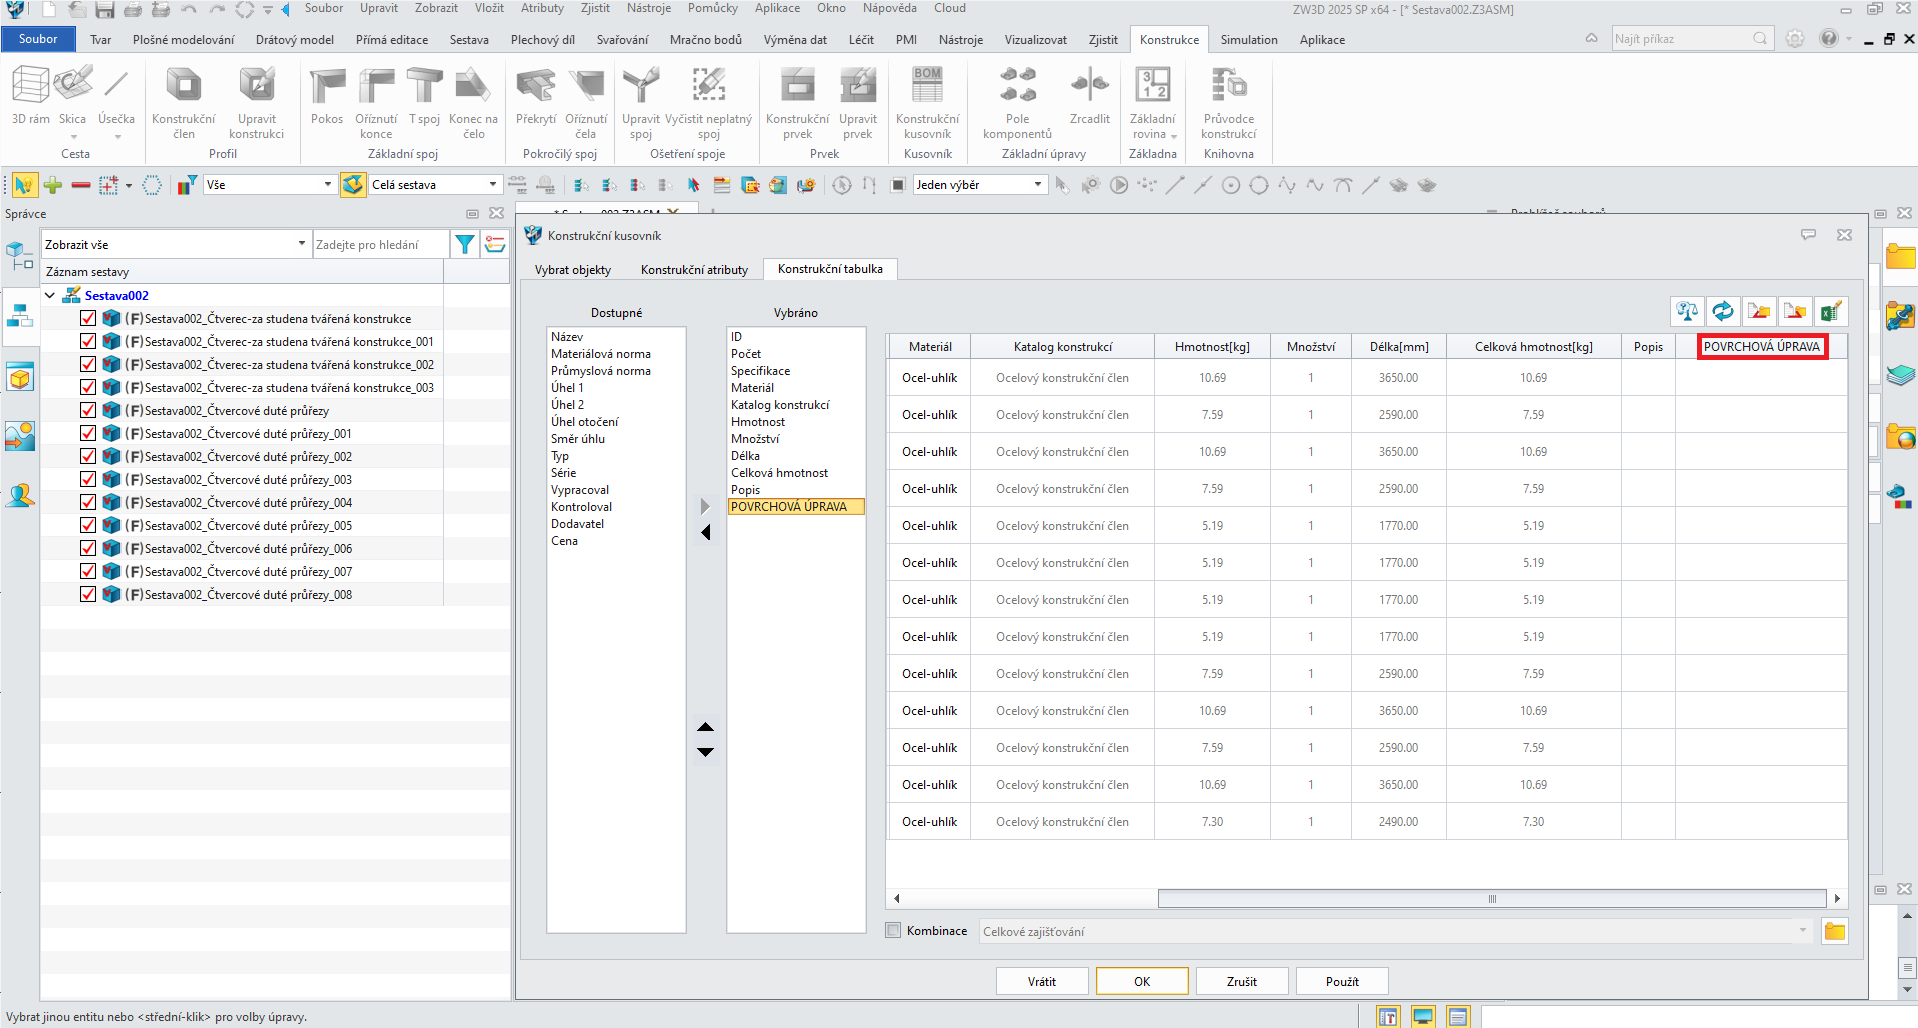Click the Vrátit button

tap(1042, 981)
